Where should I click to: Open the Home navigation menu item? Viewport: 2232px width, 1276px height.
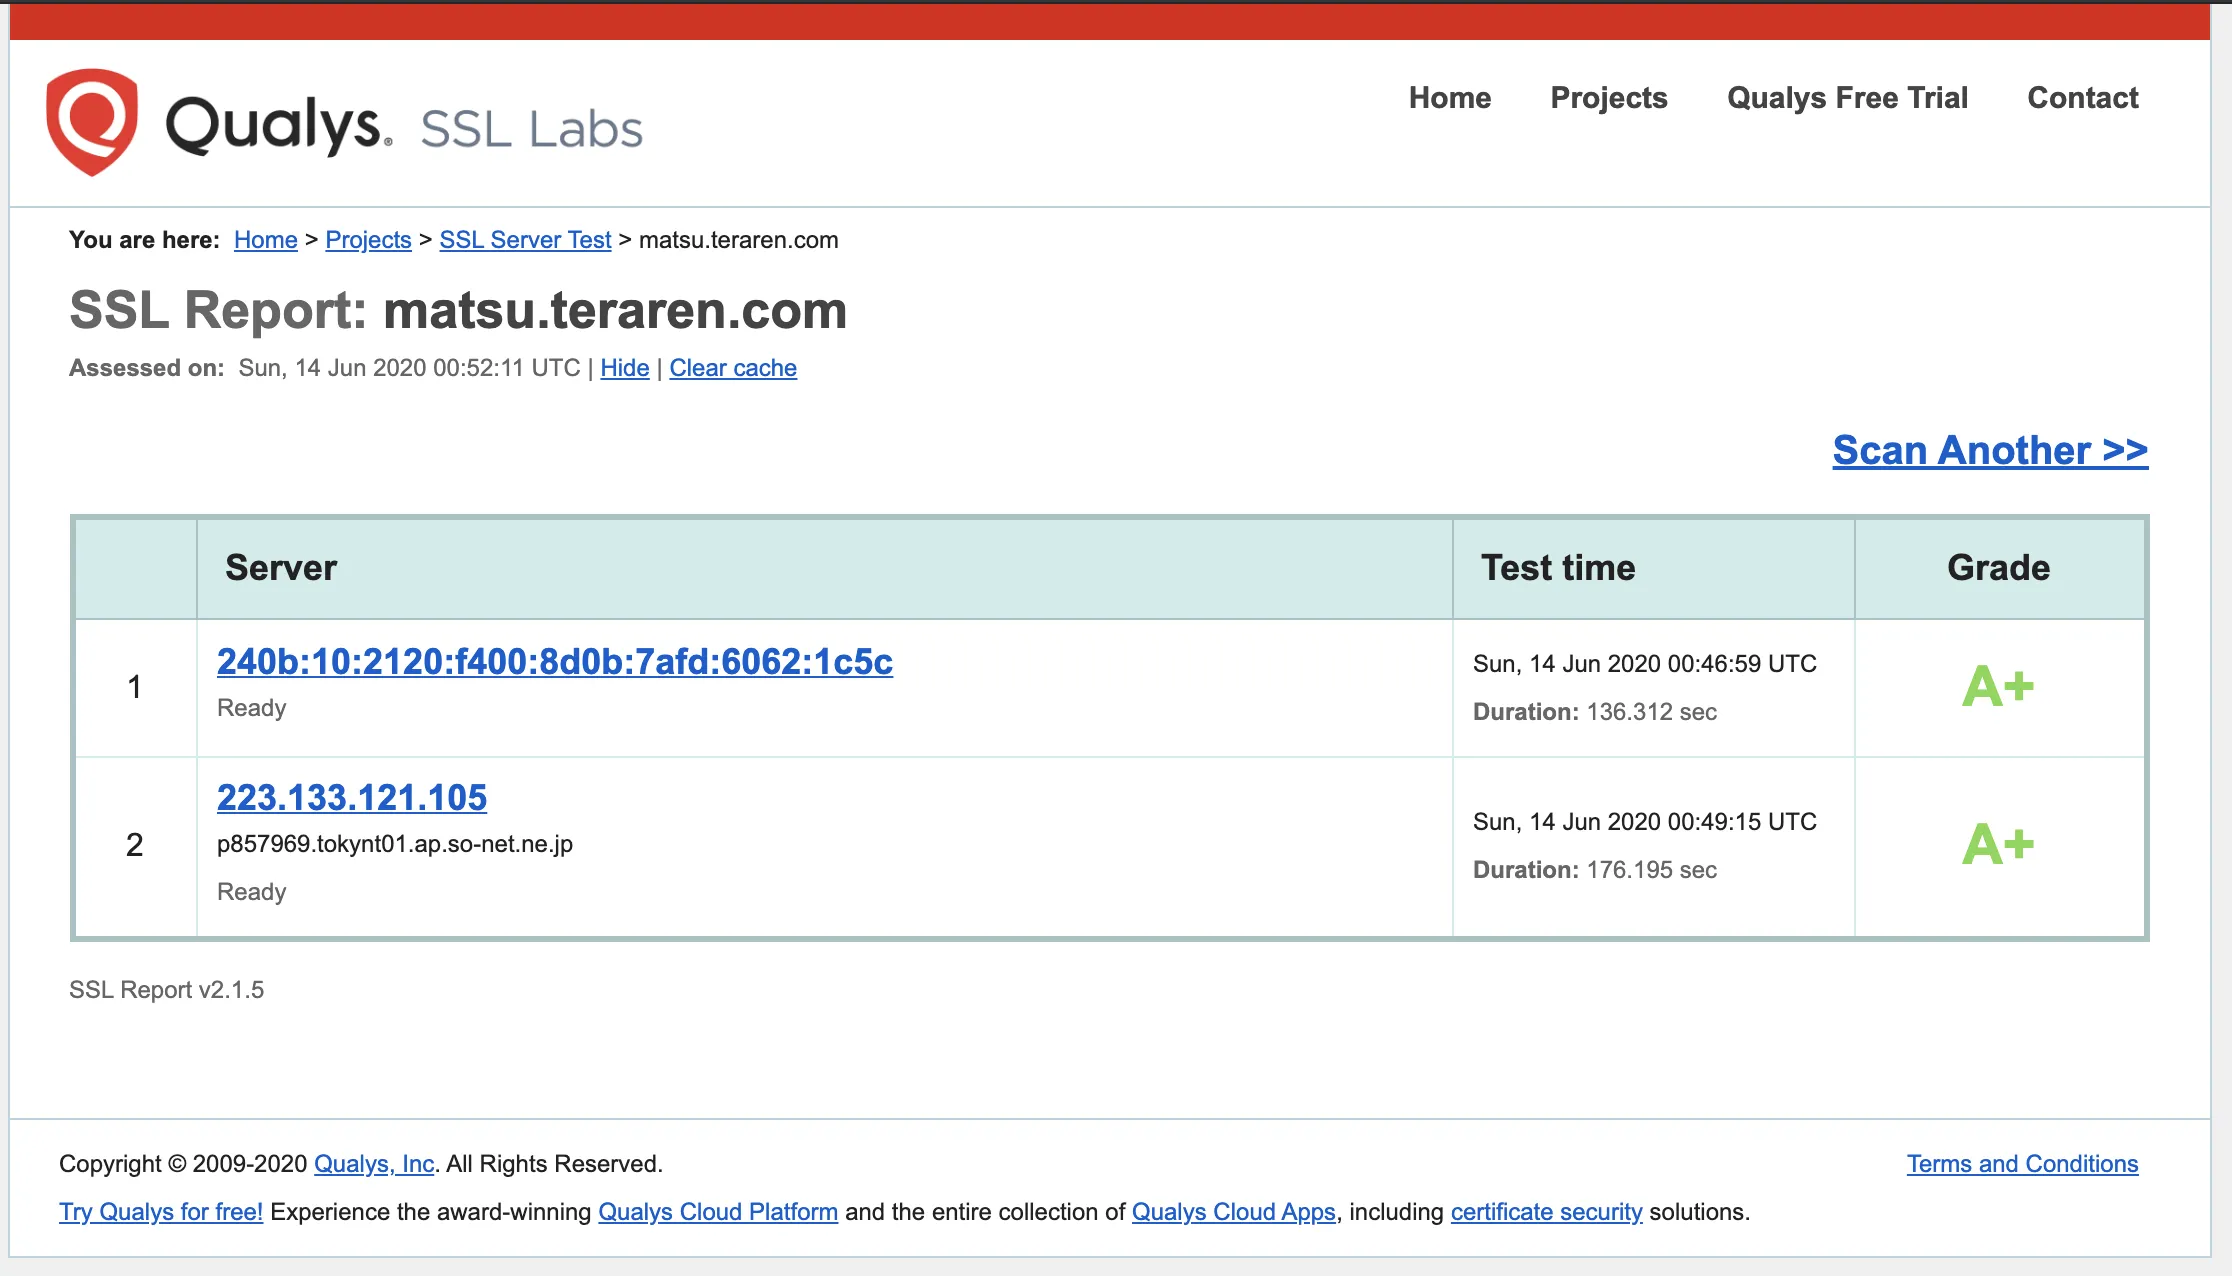1449,98
